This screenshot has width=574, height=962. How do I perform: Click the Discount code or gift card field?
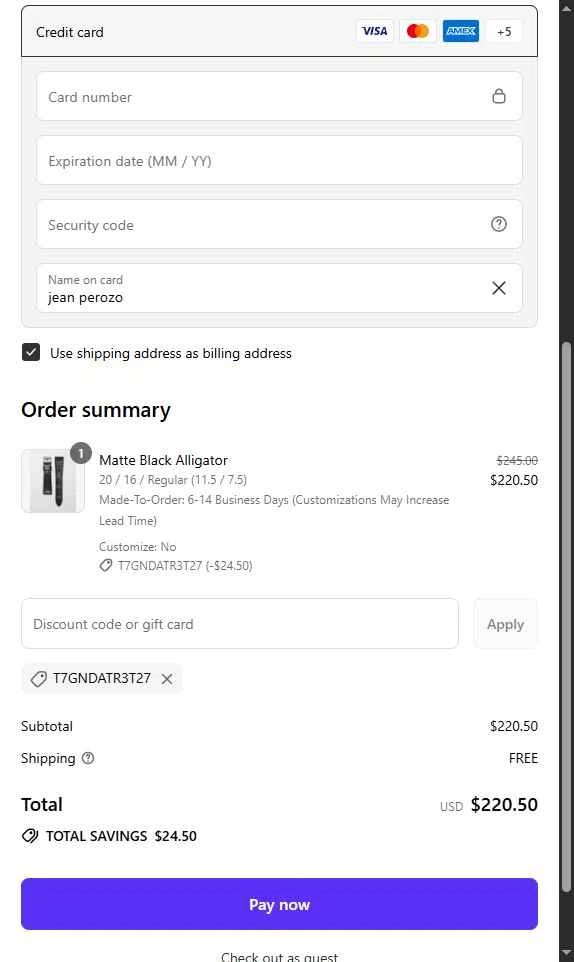tap(240, 624)
